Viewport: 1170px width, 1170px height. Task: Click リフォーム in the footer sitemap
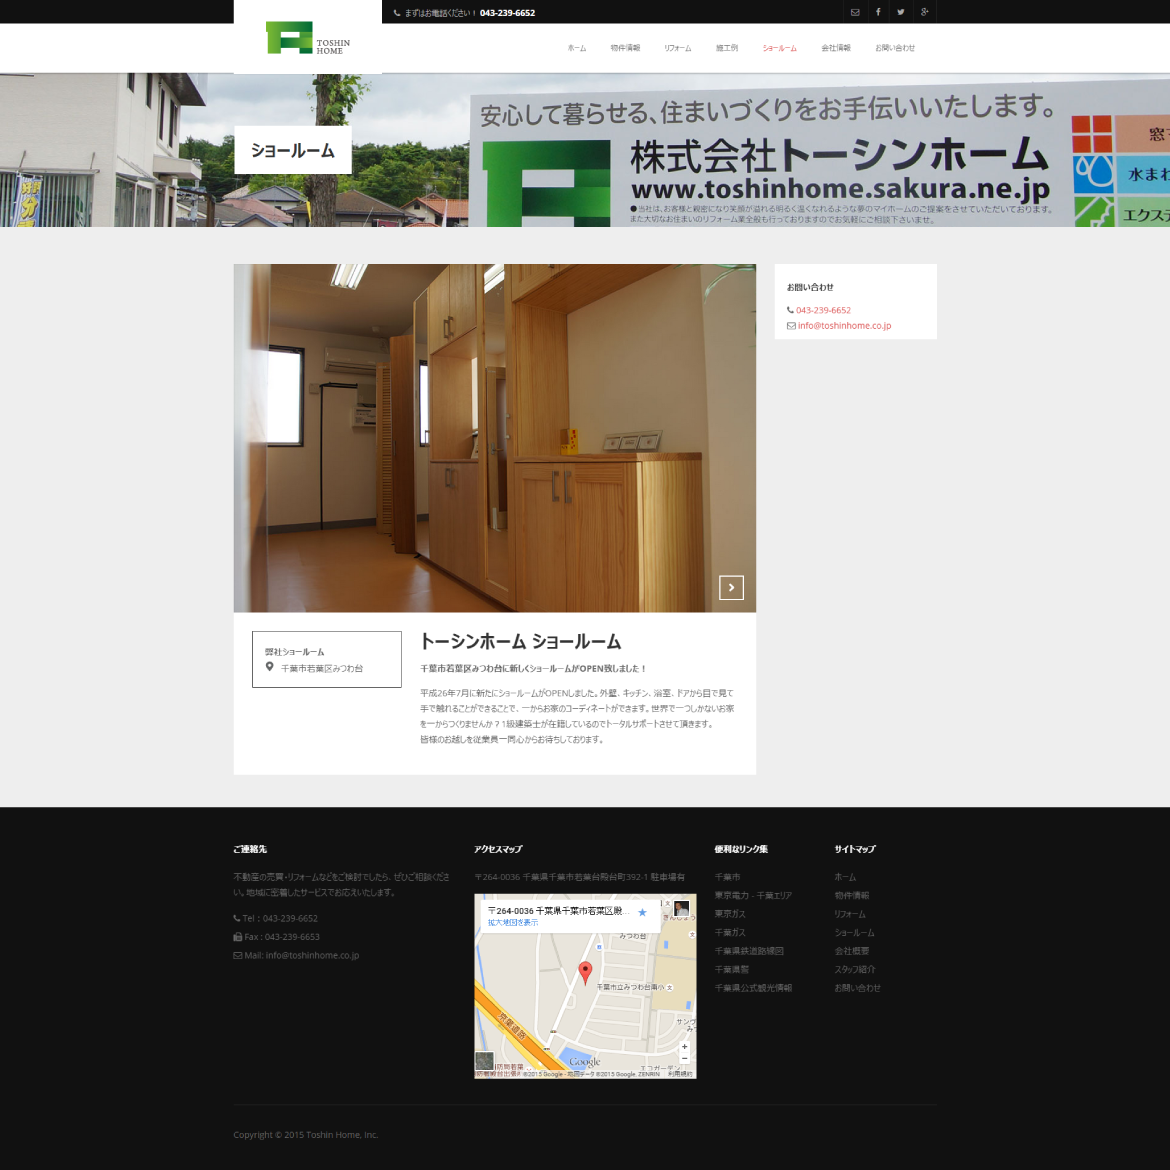(851, 914)
